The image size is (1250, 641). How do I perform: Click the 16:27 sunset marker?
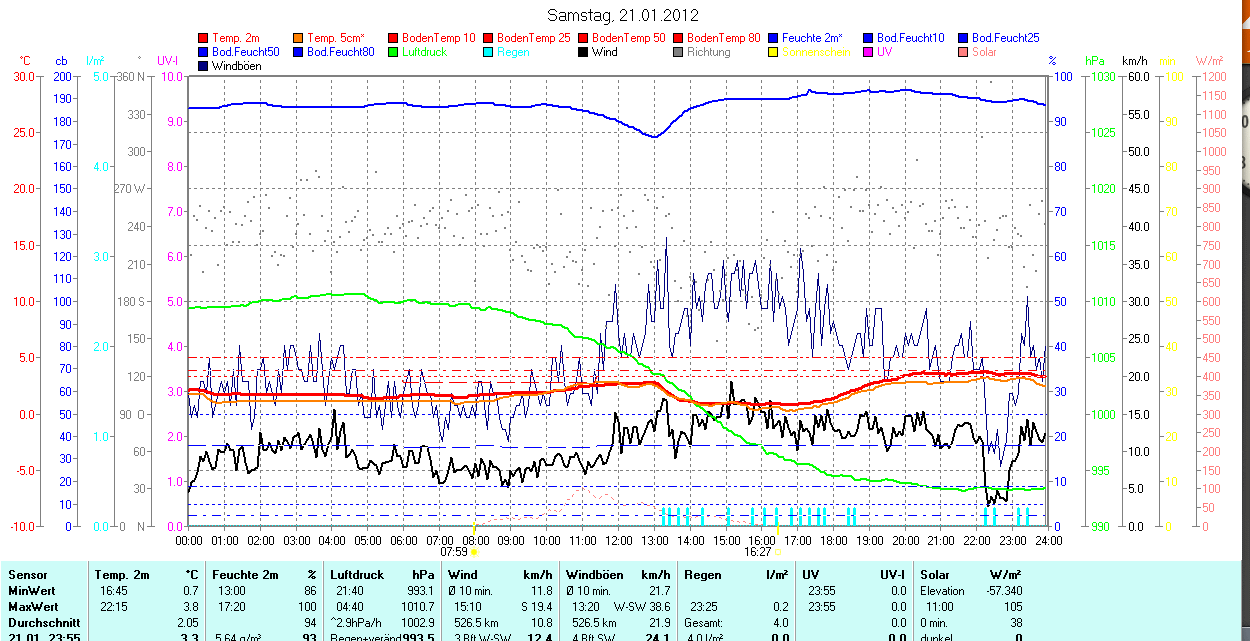758,551
